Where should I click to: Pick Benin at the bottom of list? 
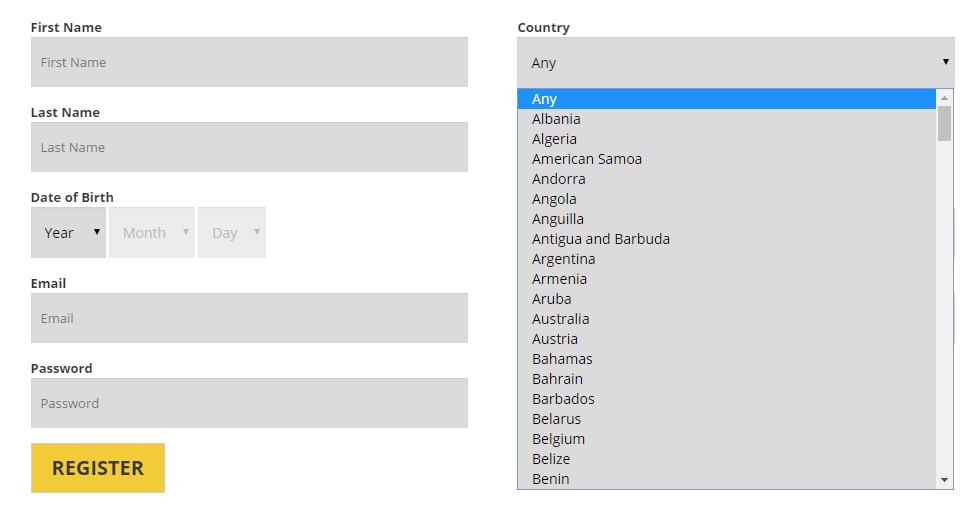550,479
